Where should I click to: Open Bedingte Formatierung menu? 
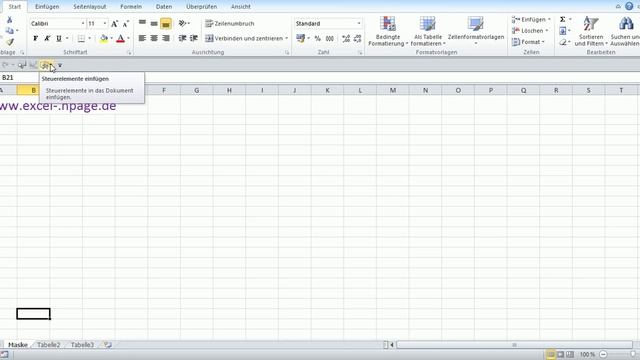click(388, 31)
